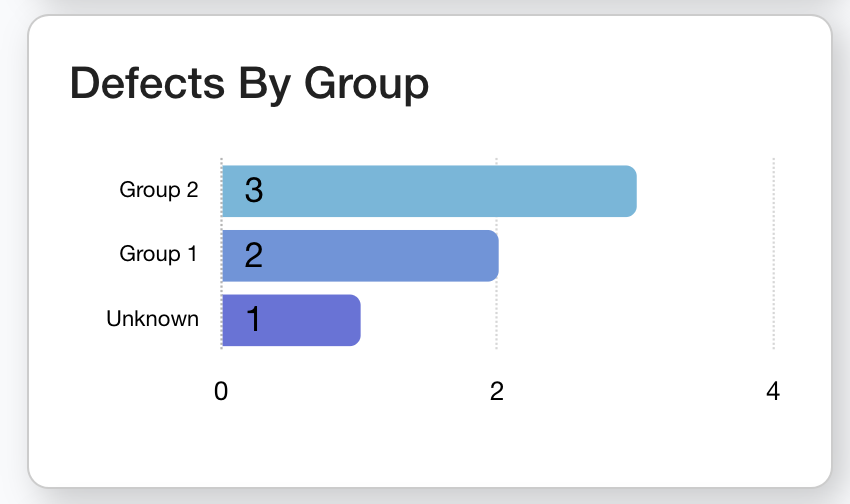Click the "Group 2" axis label

[x=159, y=190]
